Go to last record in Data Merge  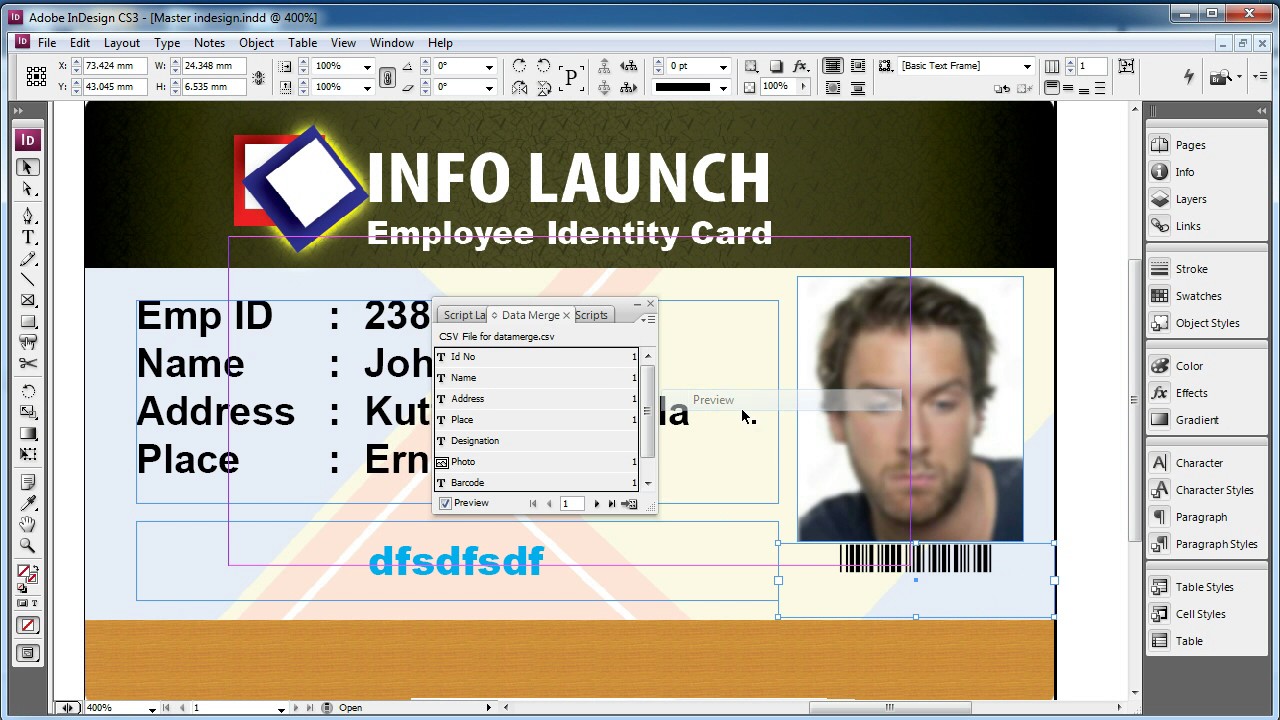[x=612, y=504]
